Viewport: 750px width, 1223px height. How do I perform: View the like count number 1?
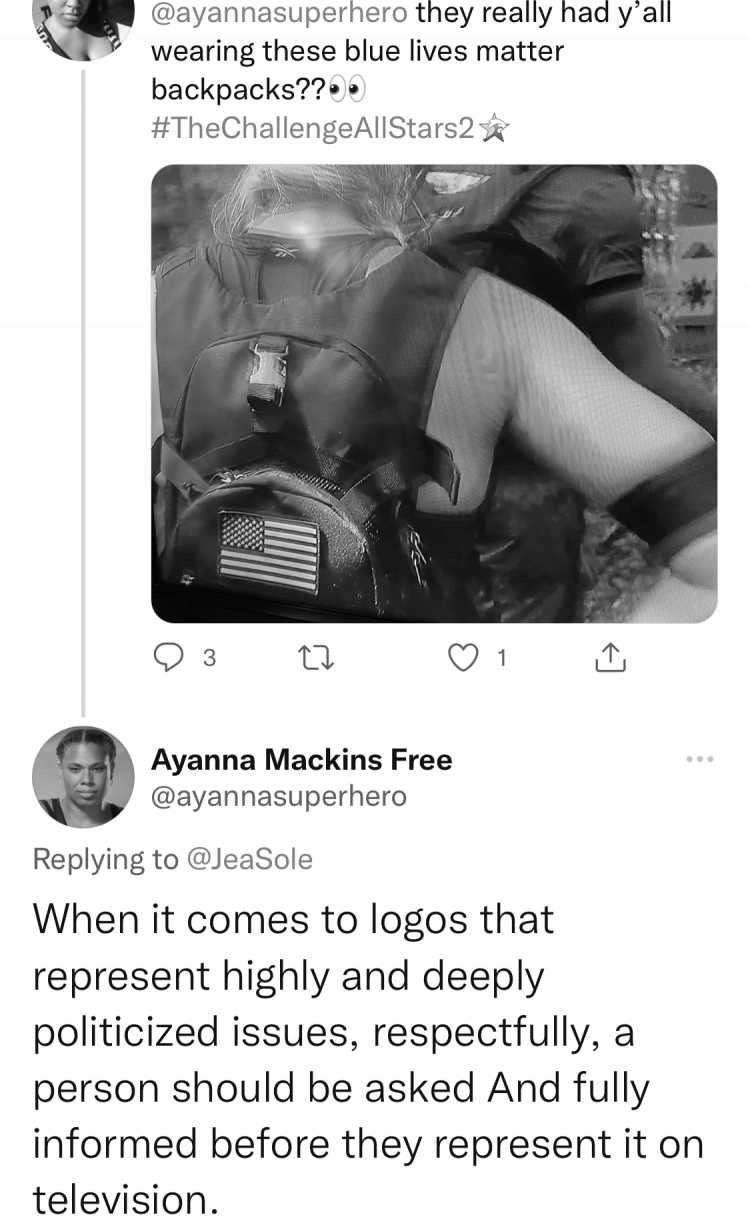[501, 658]
